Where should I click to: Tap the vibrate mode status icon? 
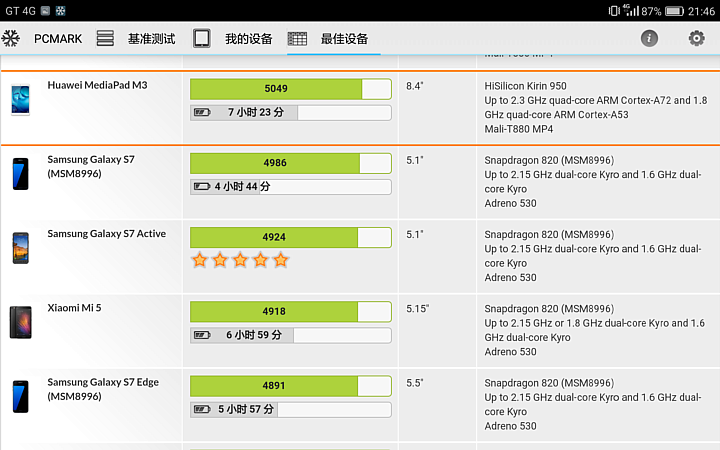(x=614, y=11)
